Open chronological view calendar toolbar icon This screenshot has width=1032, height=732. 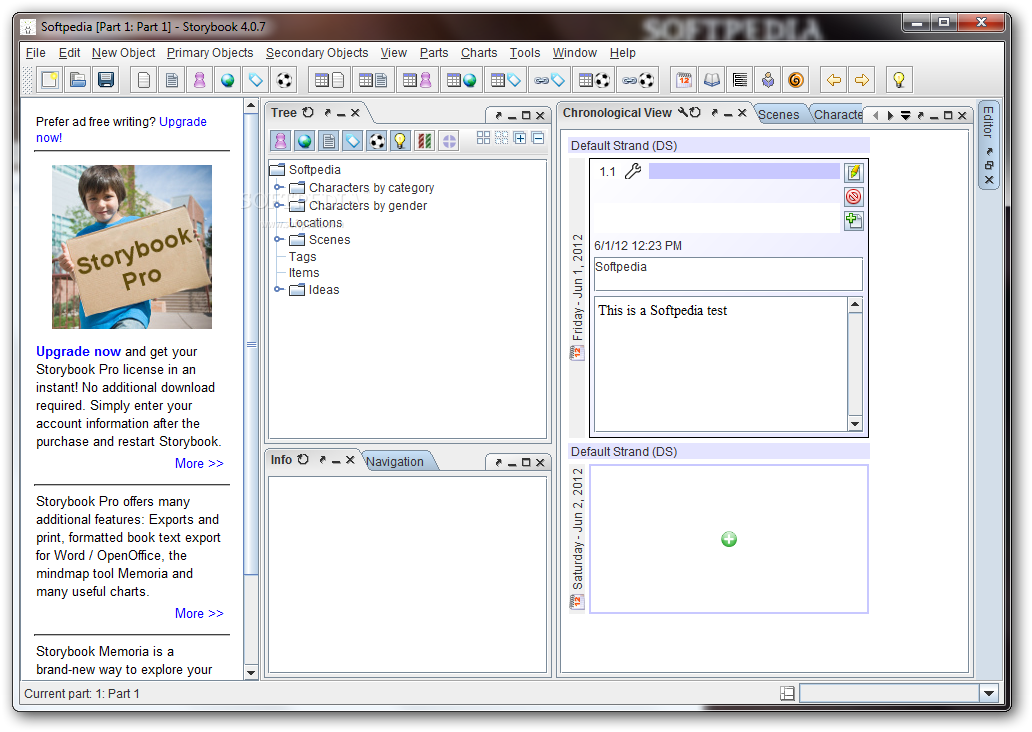click(684, 80)
